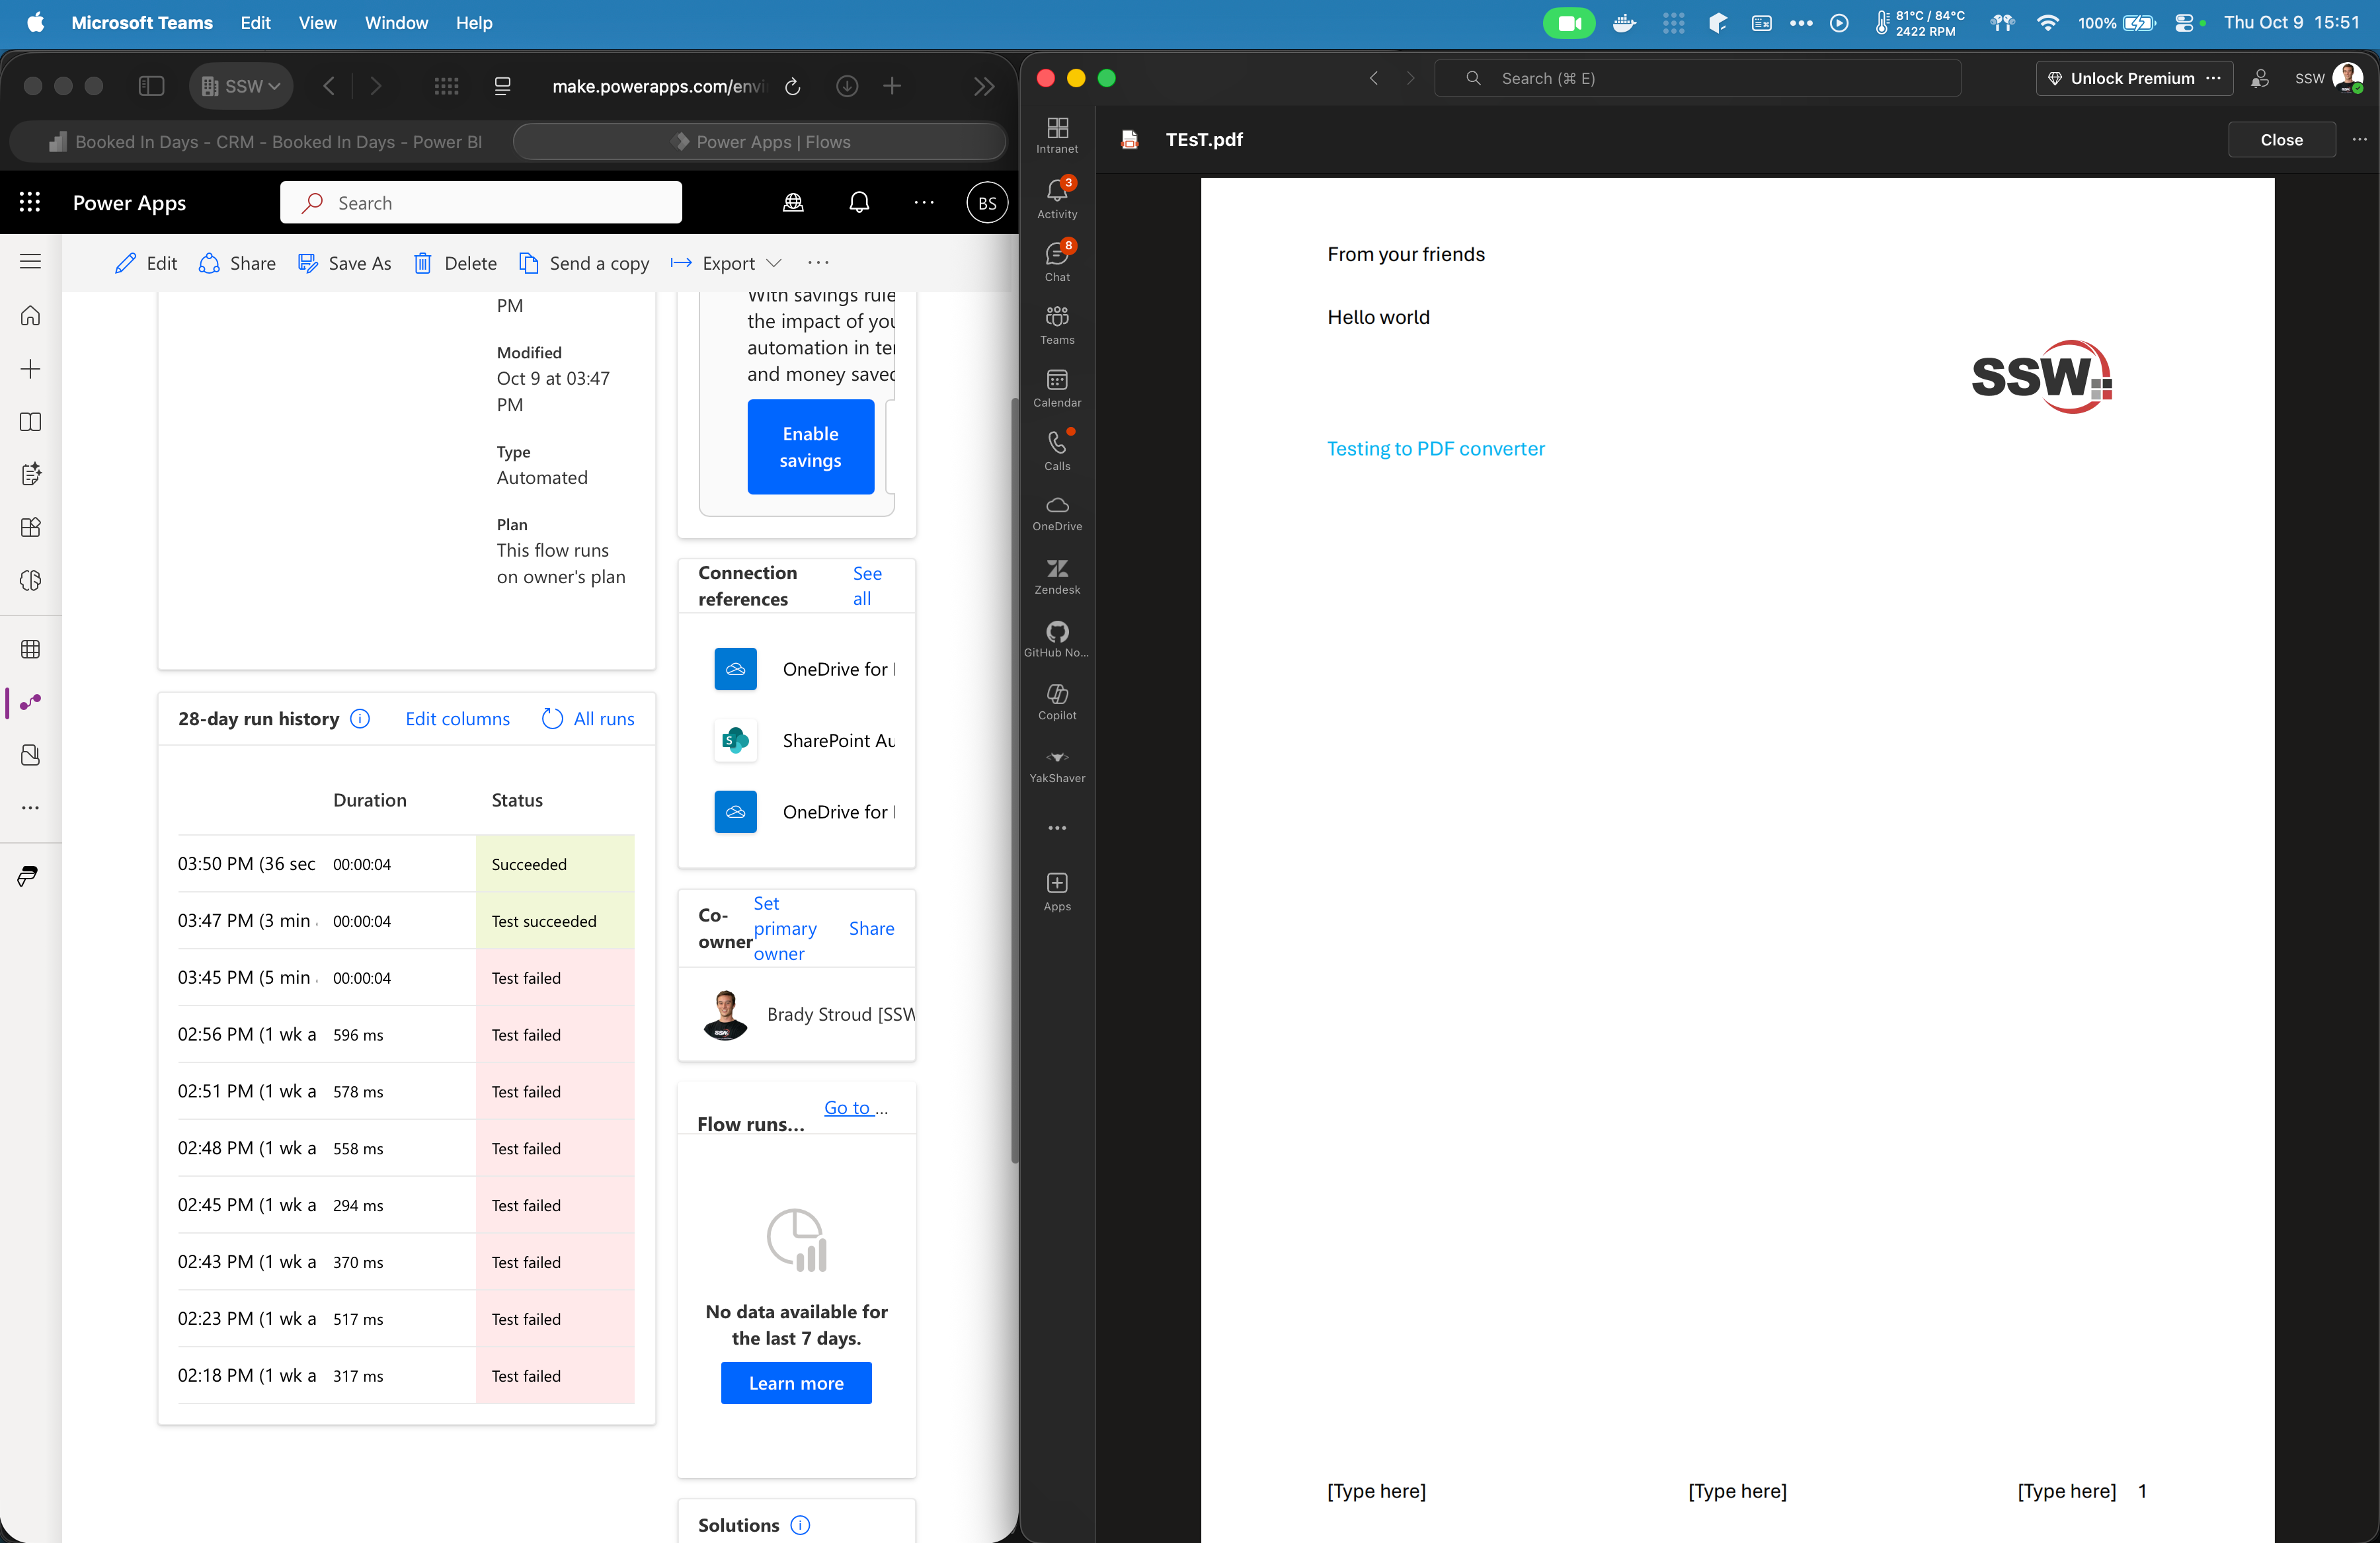Switch to Power Apps | Flows tab
Screen dimensions: 2380x1543
pos(760,142)
